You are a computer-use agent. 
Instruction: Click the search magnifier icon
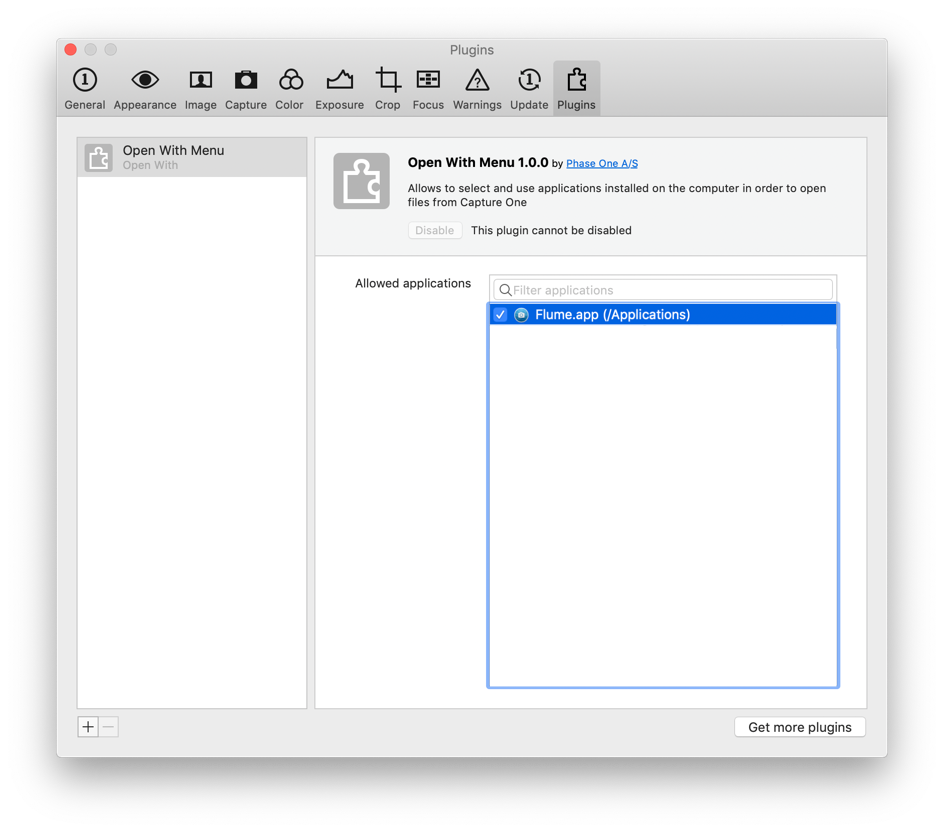[505, 290]
